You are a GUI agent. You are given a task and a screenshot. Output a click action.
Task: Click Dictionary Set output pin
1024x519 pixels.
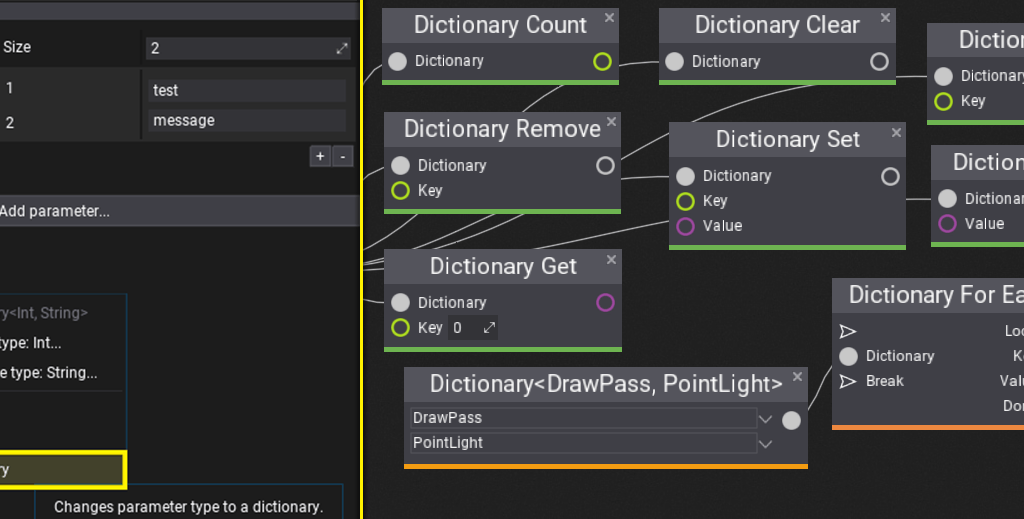coord(890,176)
